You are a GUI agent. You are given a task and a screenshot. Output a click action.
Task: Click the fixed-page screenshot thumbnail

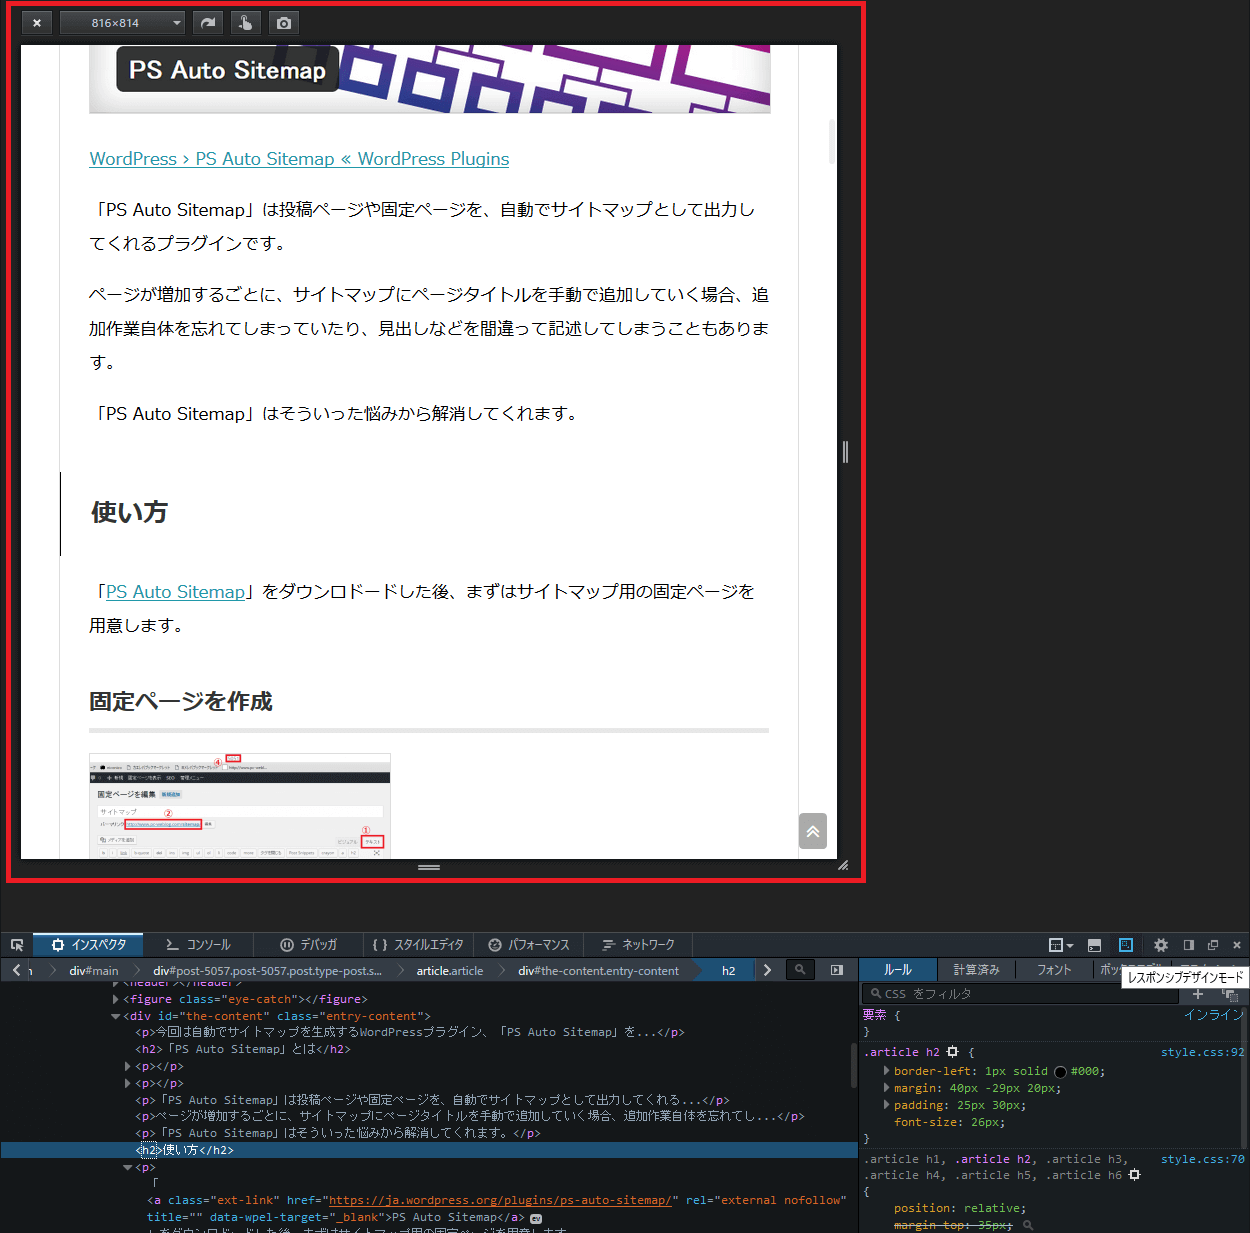(x=240, y=806)
